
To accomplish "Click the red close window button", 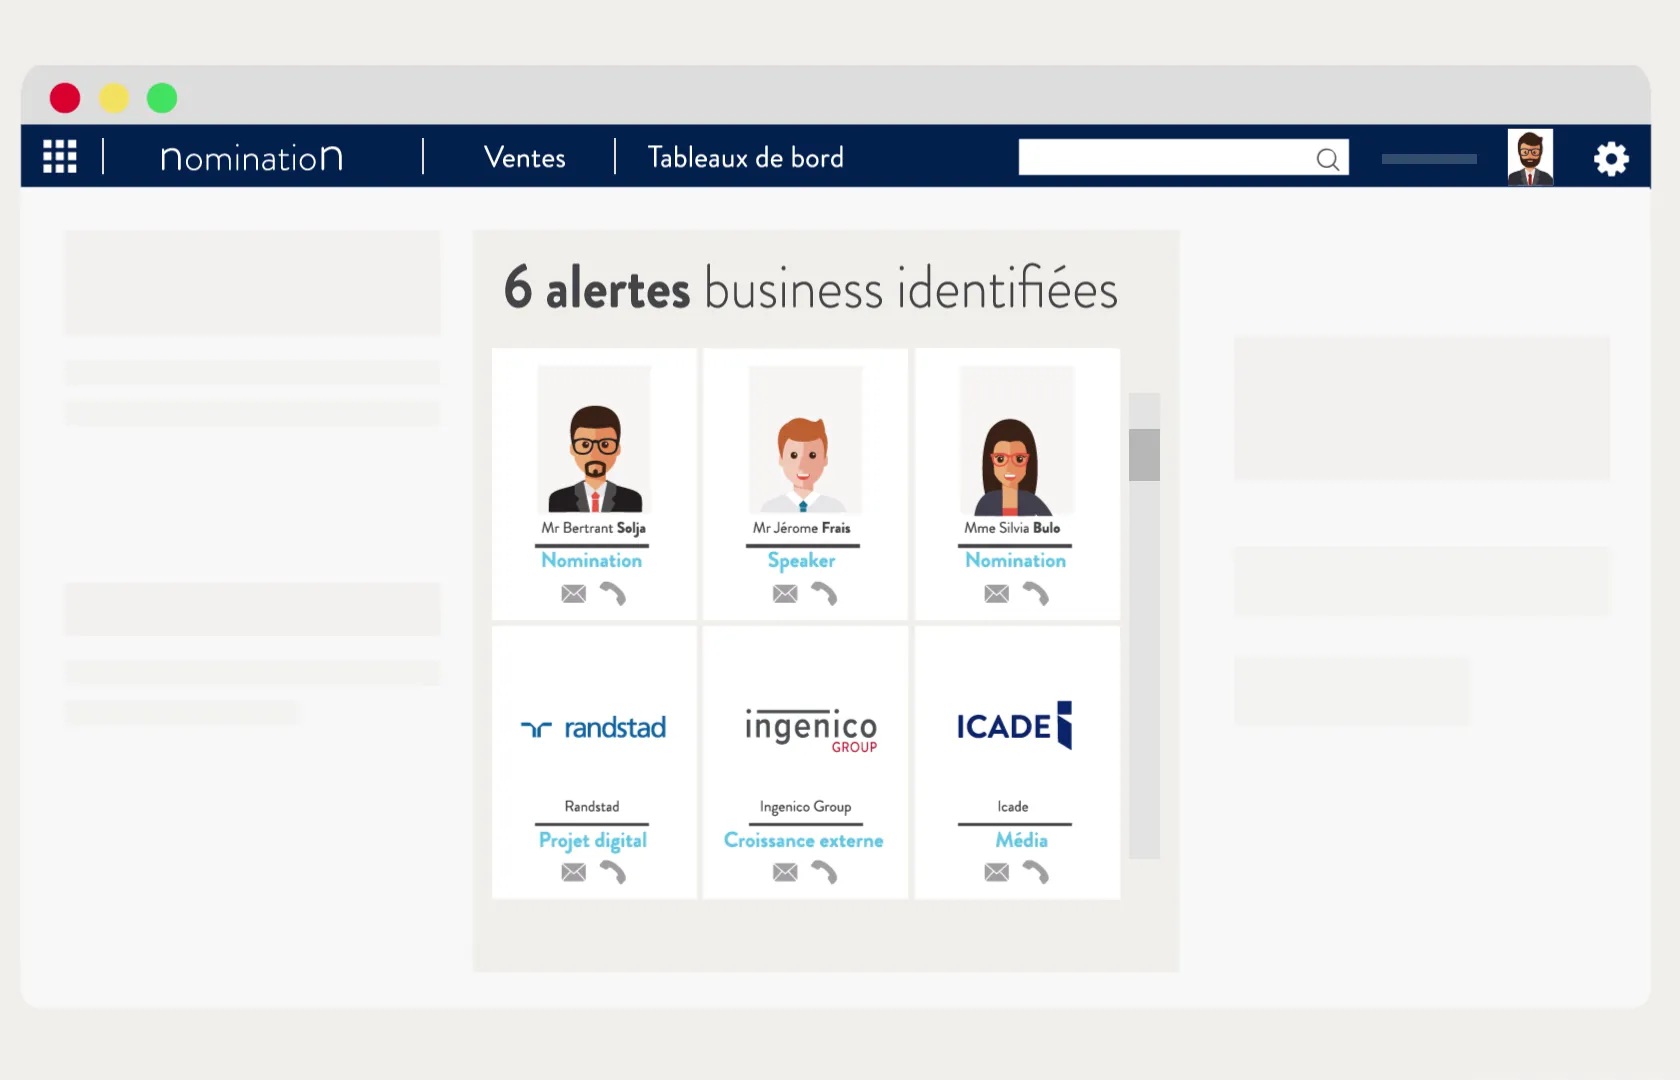I will 65,98.
